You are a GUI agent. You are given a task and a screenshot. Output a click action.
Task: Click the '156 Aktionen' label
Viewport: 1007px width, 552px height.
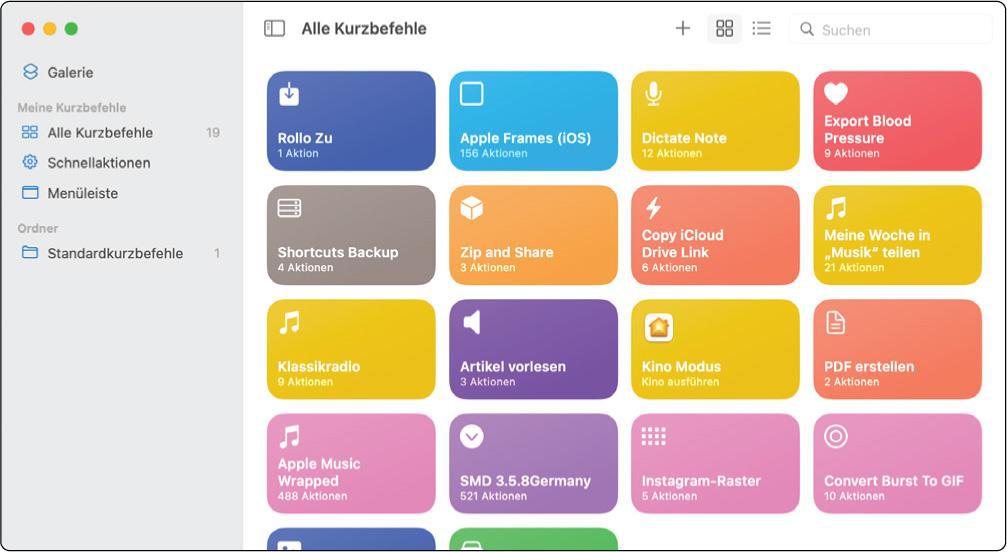tap(493, 153)
